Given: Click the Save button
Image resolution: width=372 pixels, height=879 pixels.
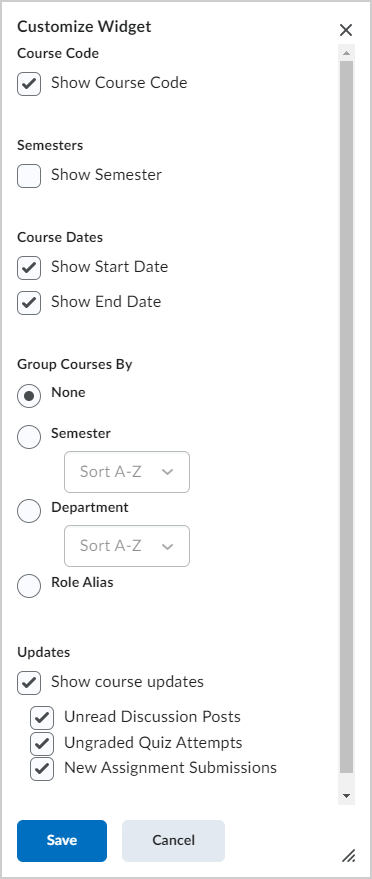Looking at the screenshot, I should pyautogui.click(x=62, y=841).
